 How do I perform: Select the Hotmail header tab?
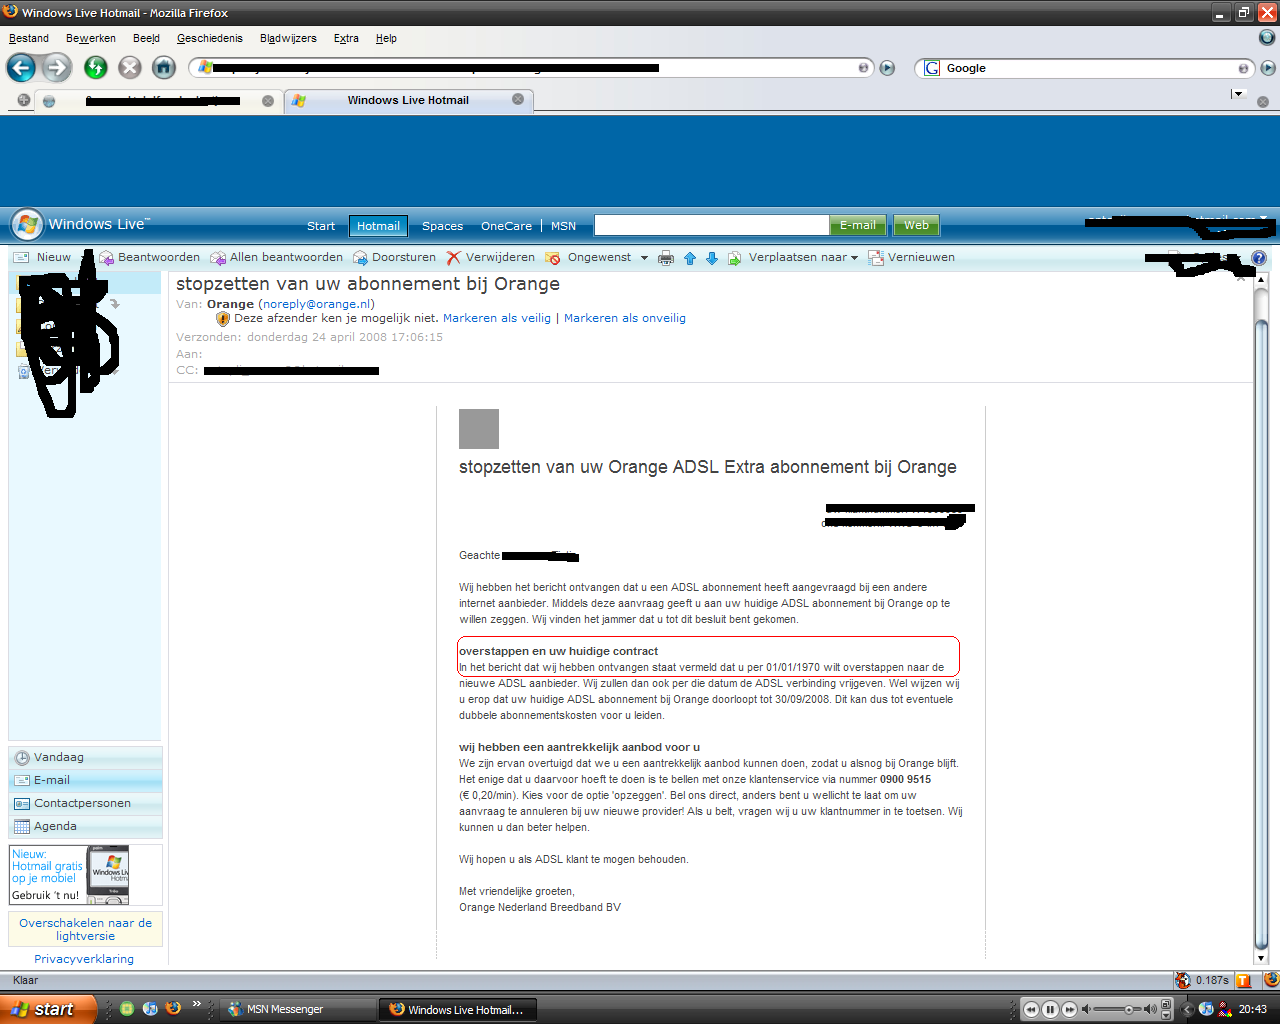point(378,226)
